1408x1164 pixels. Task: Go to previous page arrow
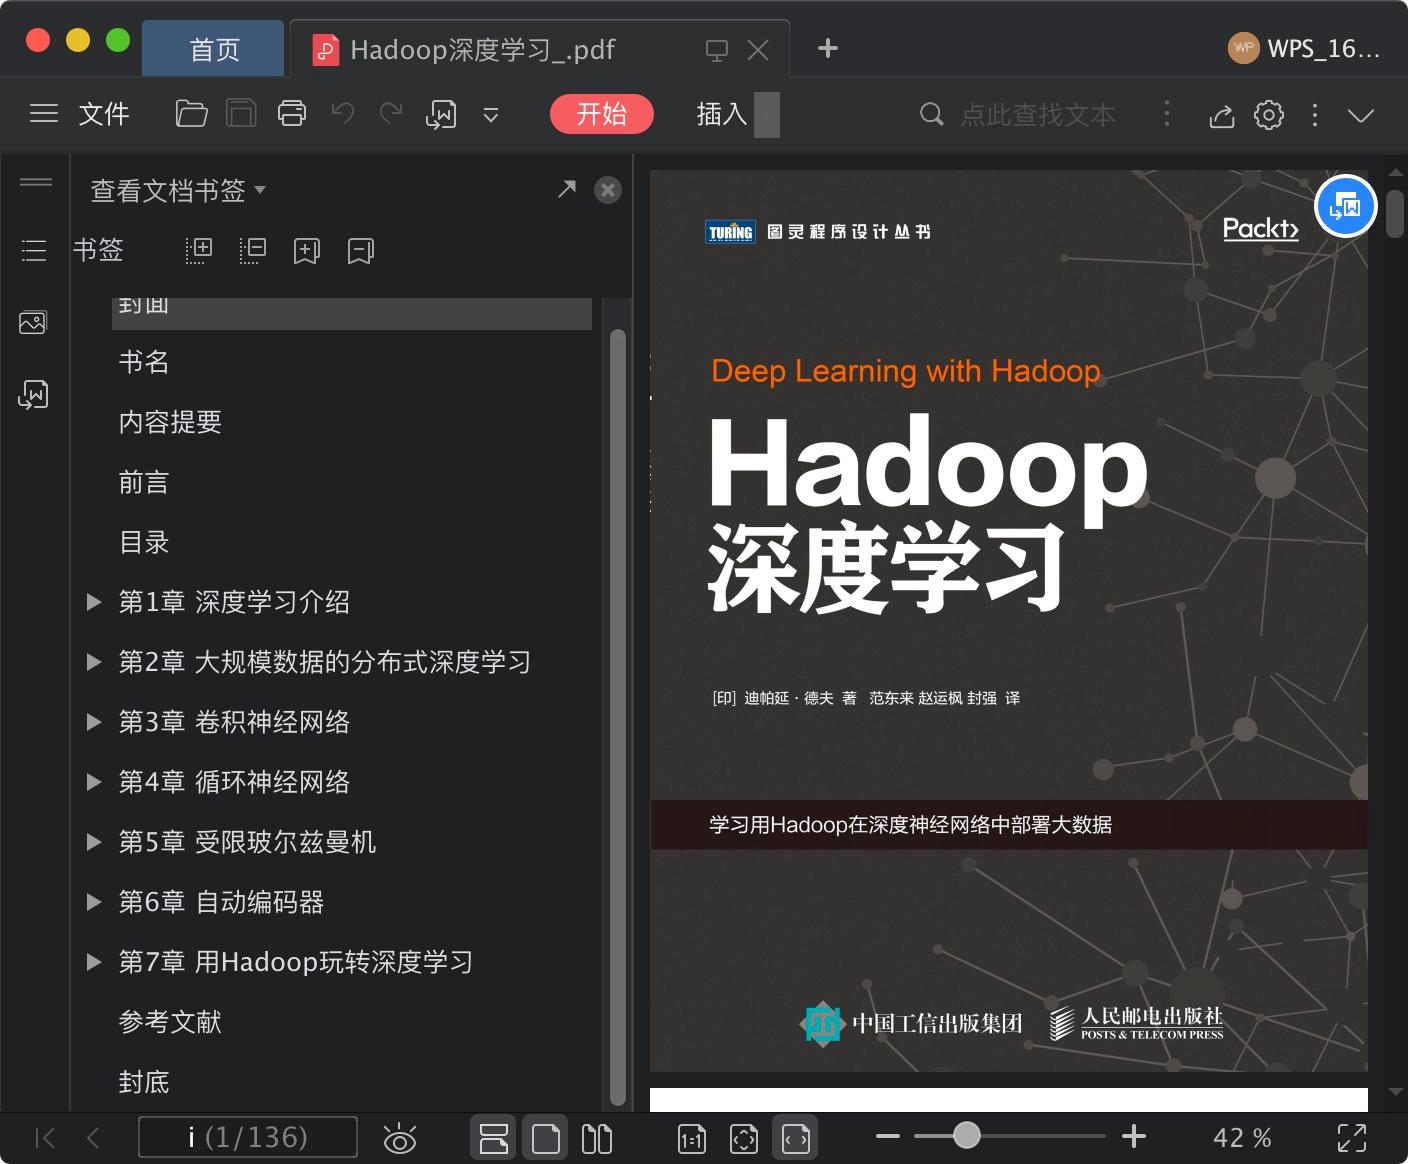click(93, 1138)
